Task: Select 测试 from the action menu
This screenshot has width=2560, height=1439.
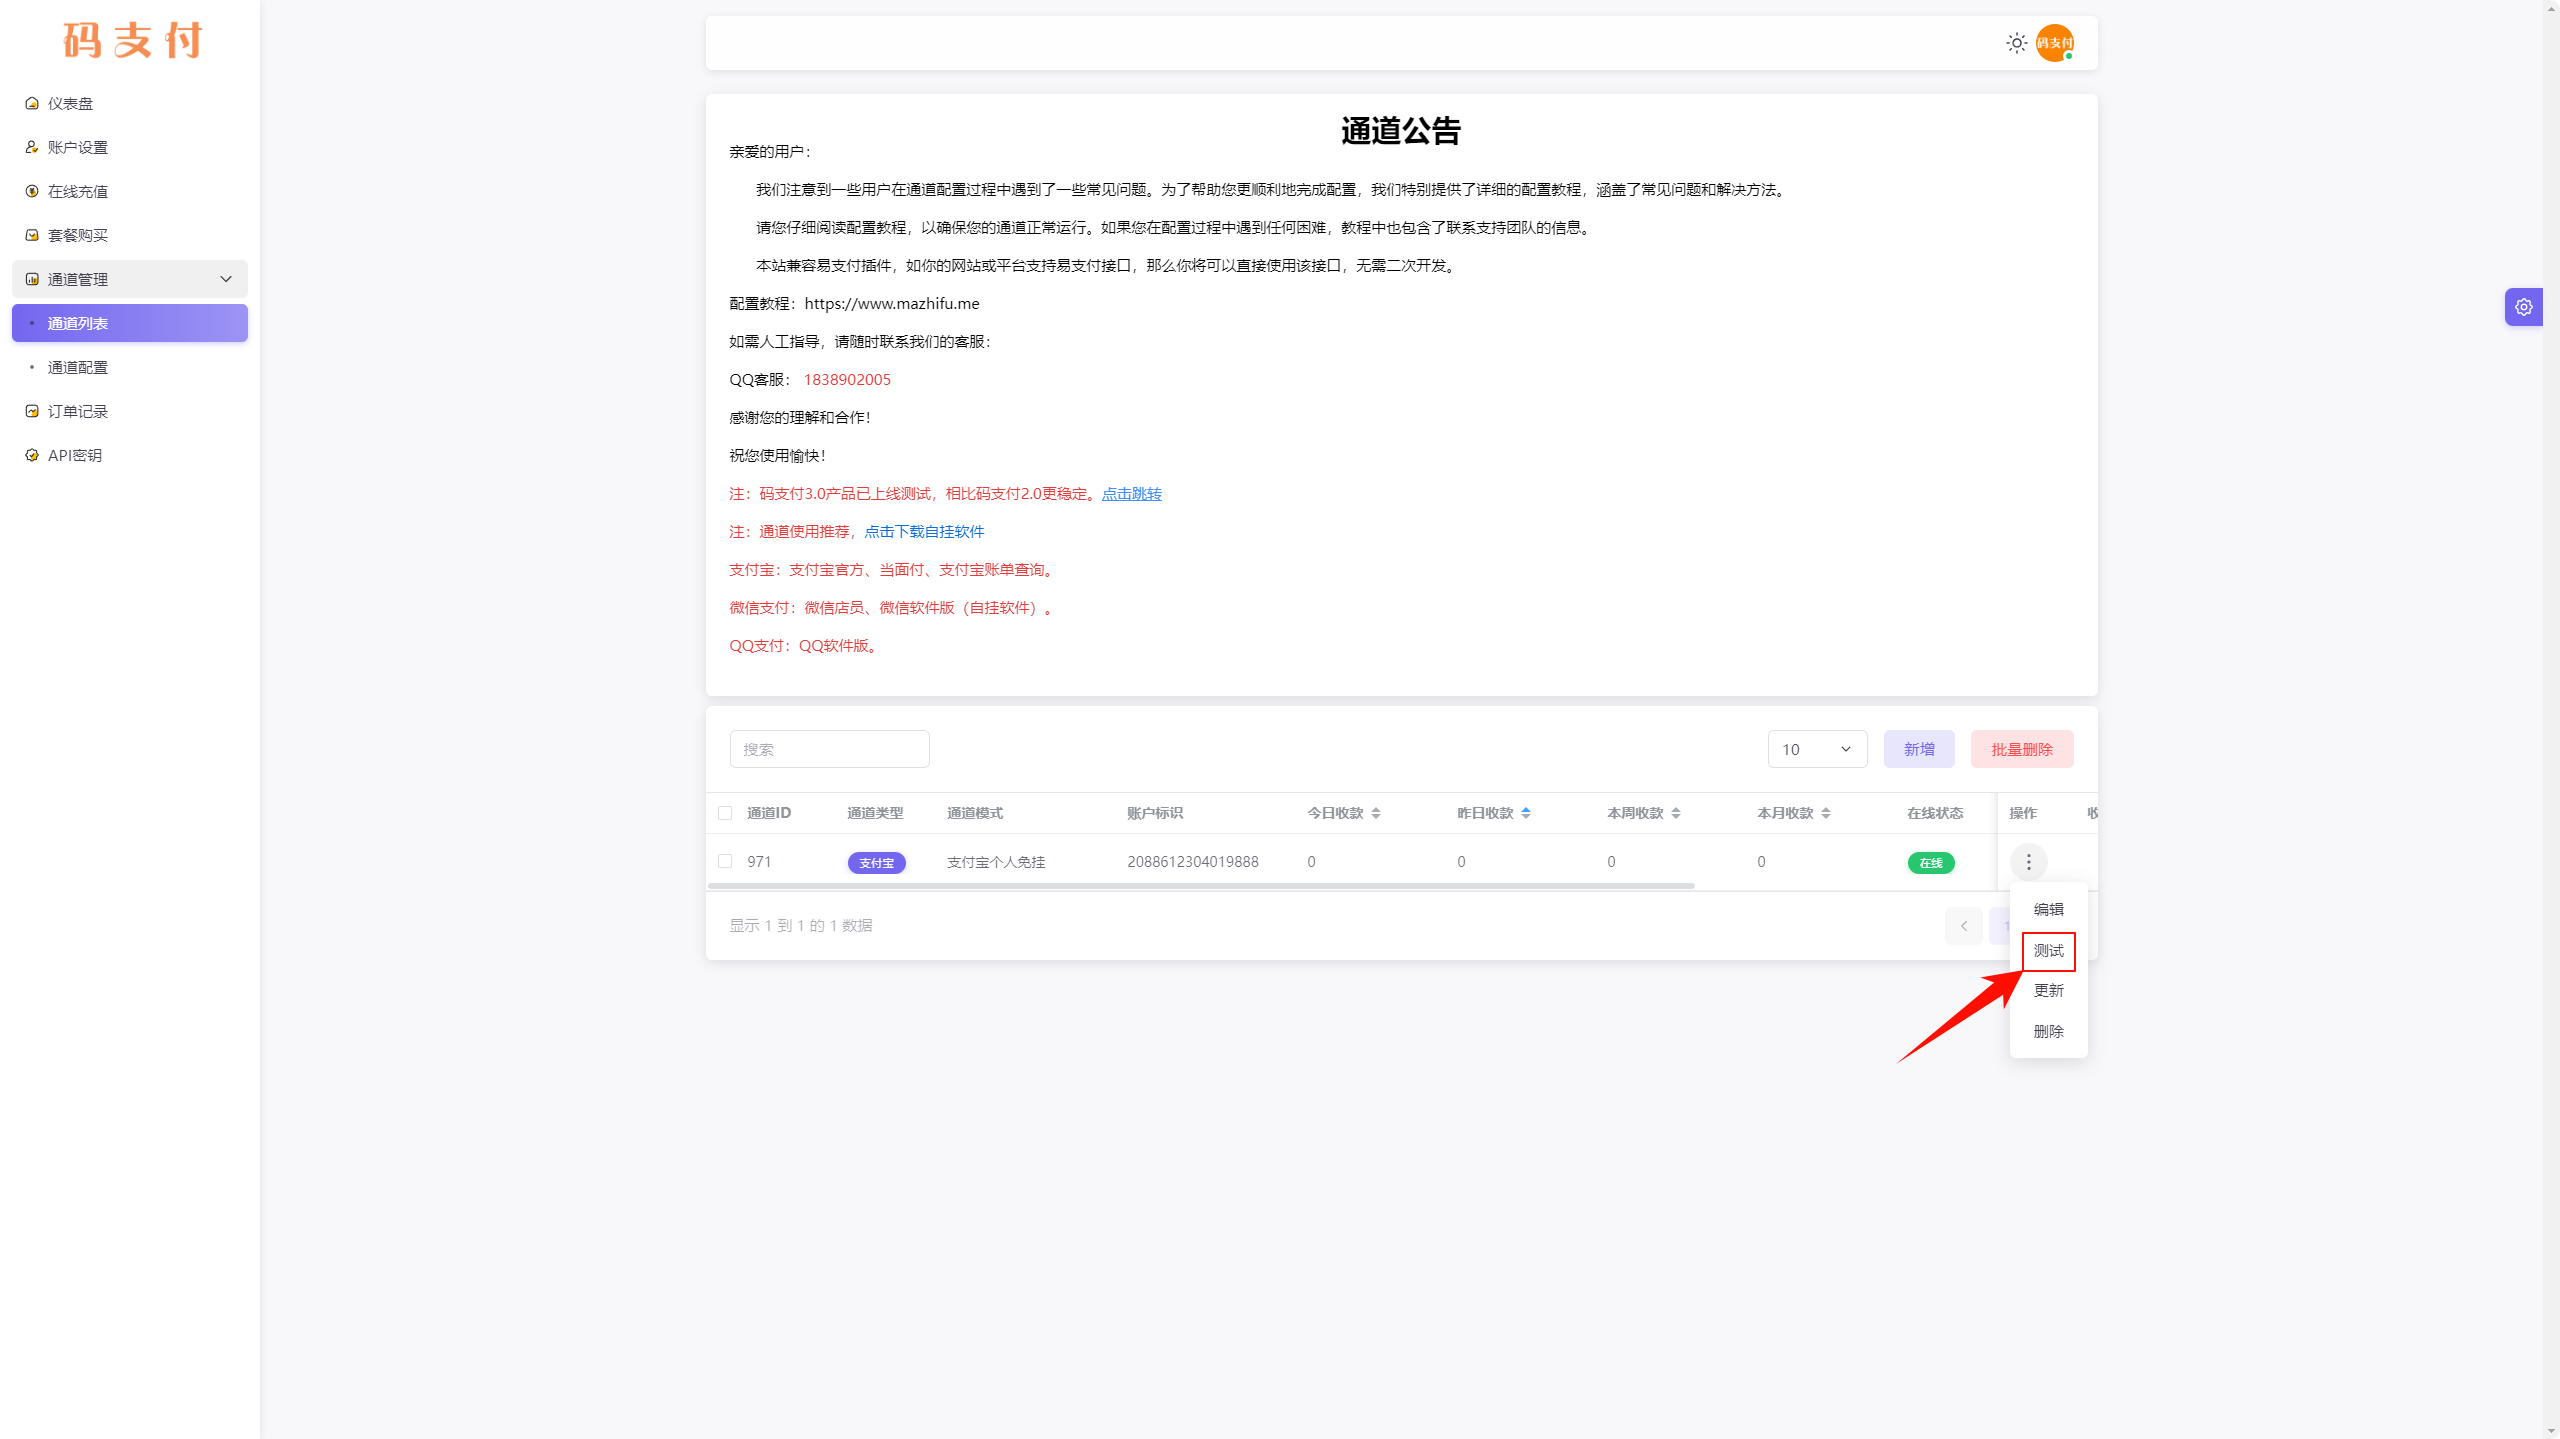Action: point(2048,951)
